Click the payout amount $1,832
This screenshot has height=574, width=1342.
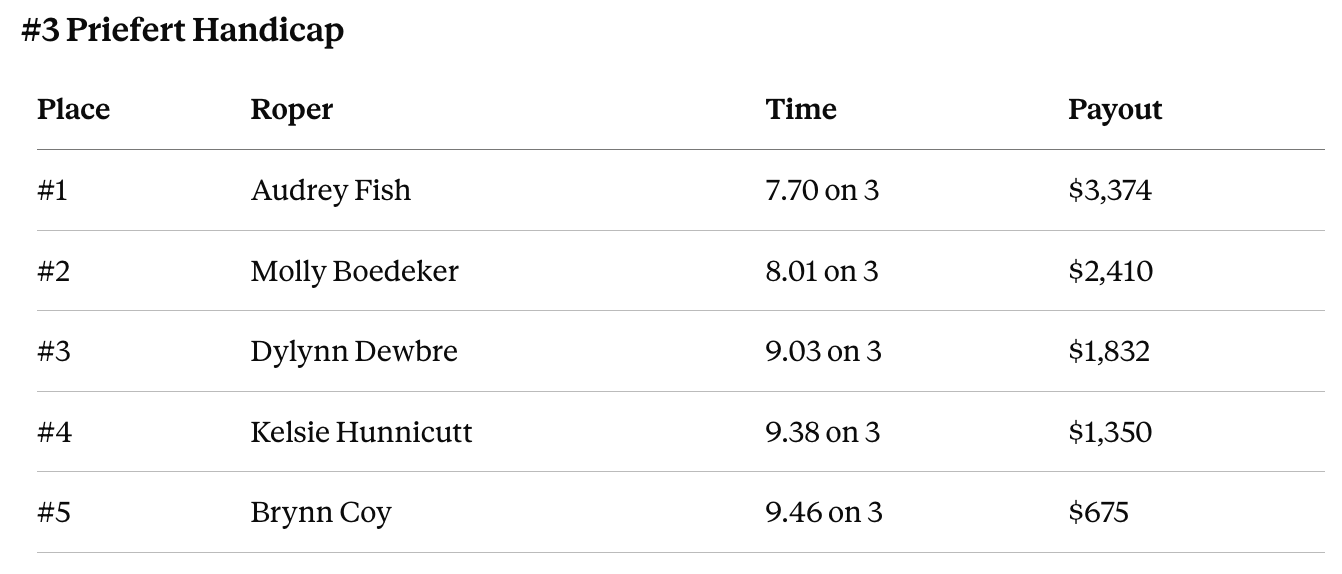pos(1109,352)
